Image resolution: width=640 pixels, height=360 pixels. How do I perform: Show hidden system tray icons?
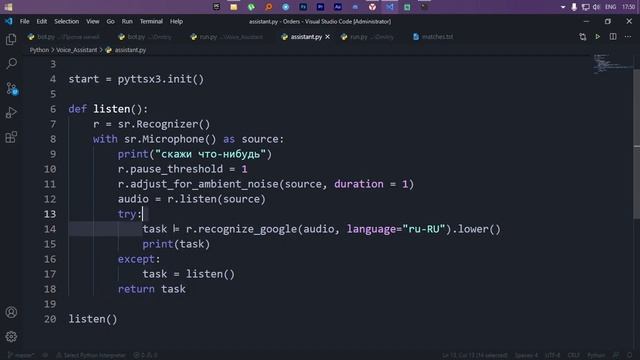coord(563,7)
